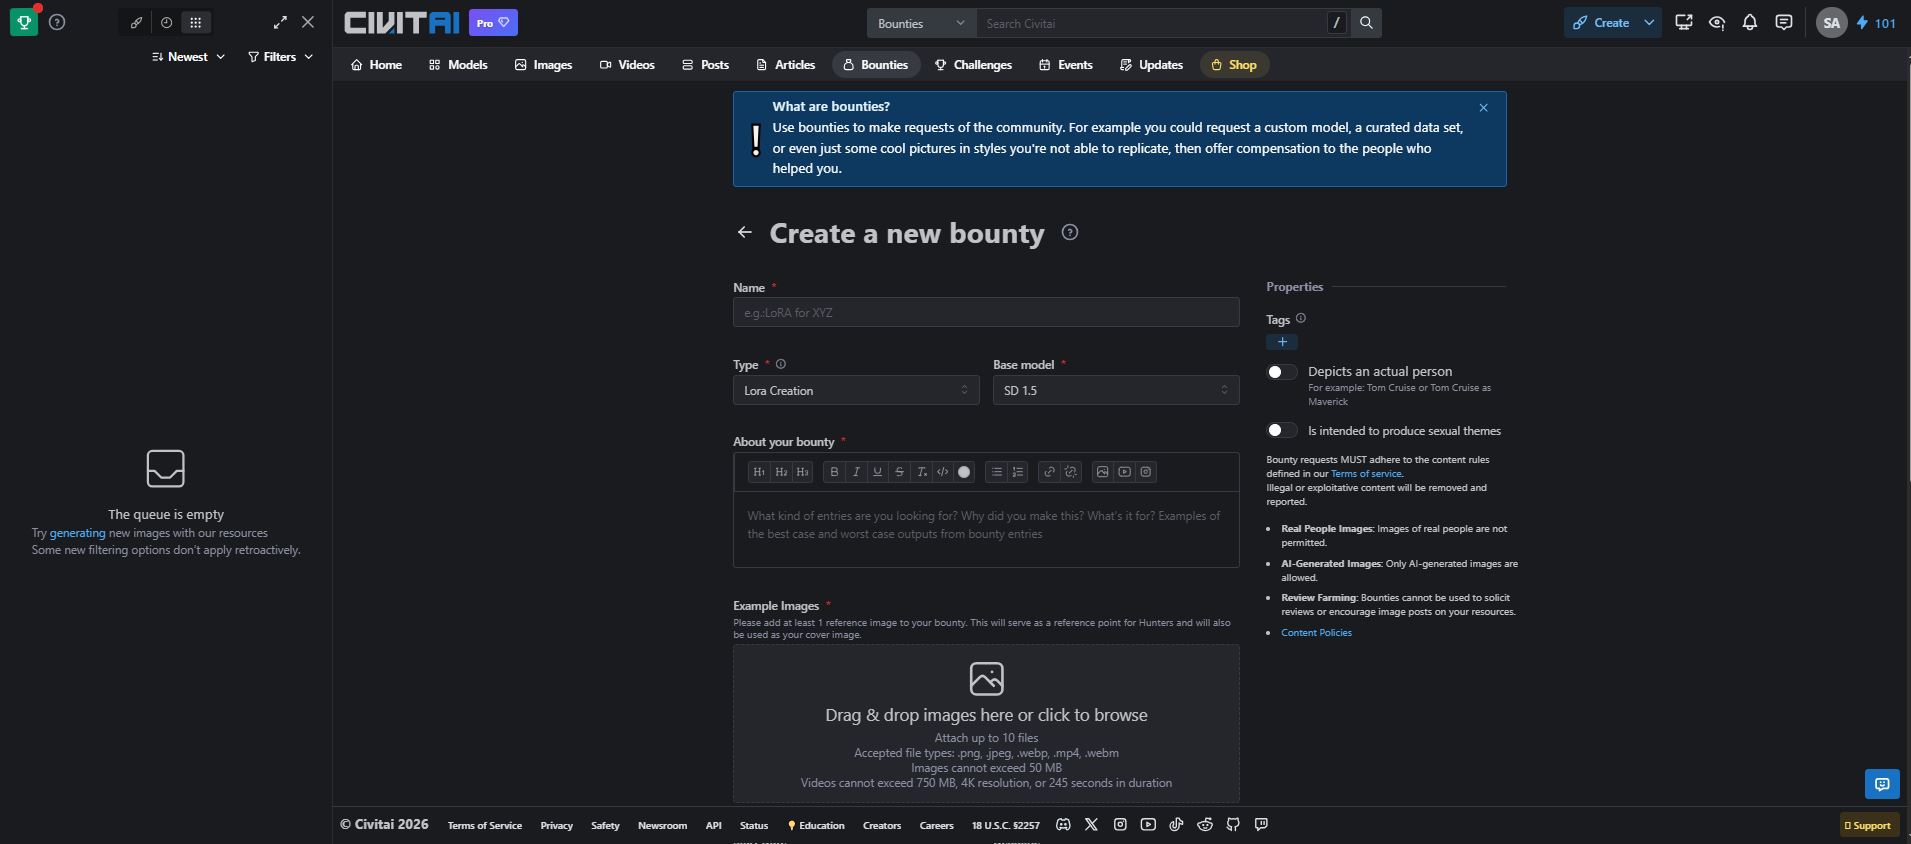Click the info icon next to Type label

(781, 364)
